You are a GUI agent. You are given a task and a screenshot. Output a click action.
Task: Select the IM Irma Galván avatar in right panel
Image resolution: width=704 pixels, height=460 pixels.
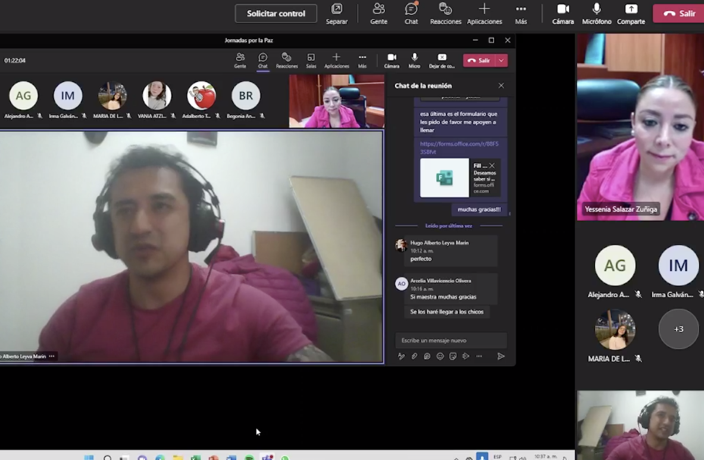point(678,265)
